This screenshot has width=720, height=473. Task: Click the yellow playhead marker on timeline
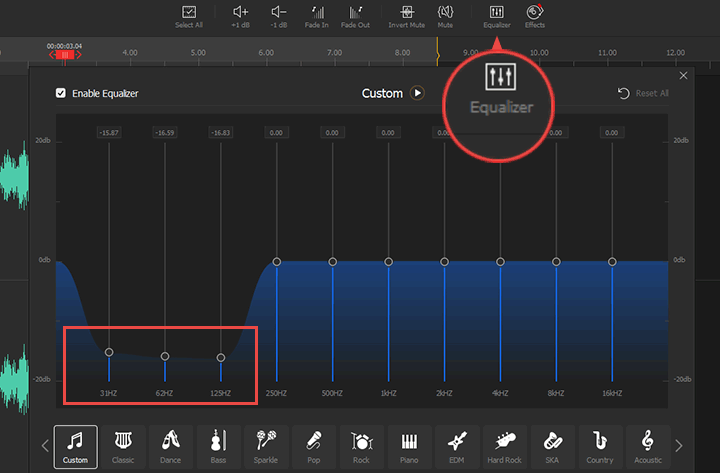[x=438, y=54]
